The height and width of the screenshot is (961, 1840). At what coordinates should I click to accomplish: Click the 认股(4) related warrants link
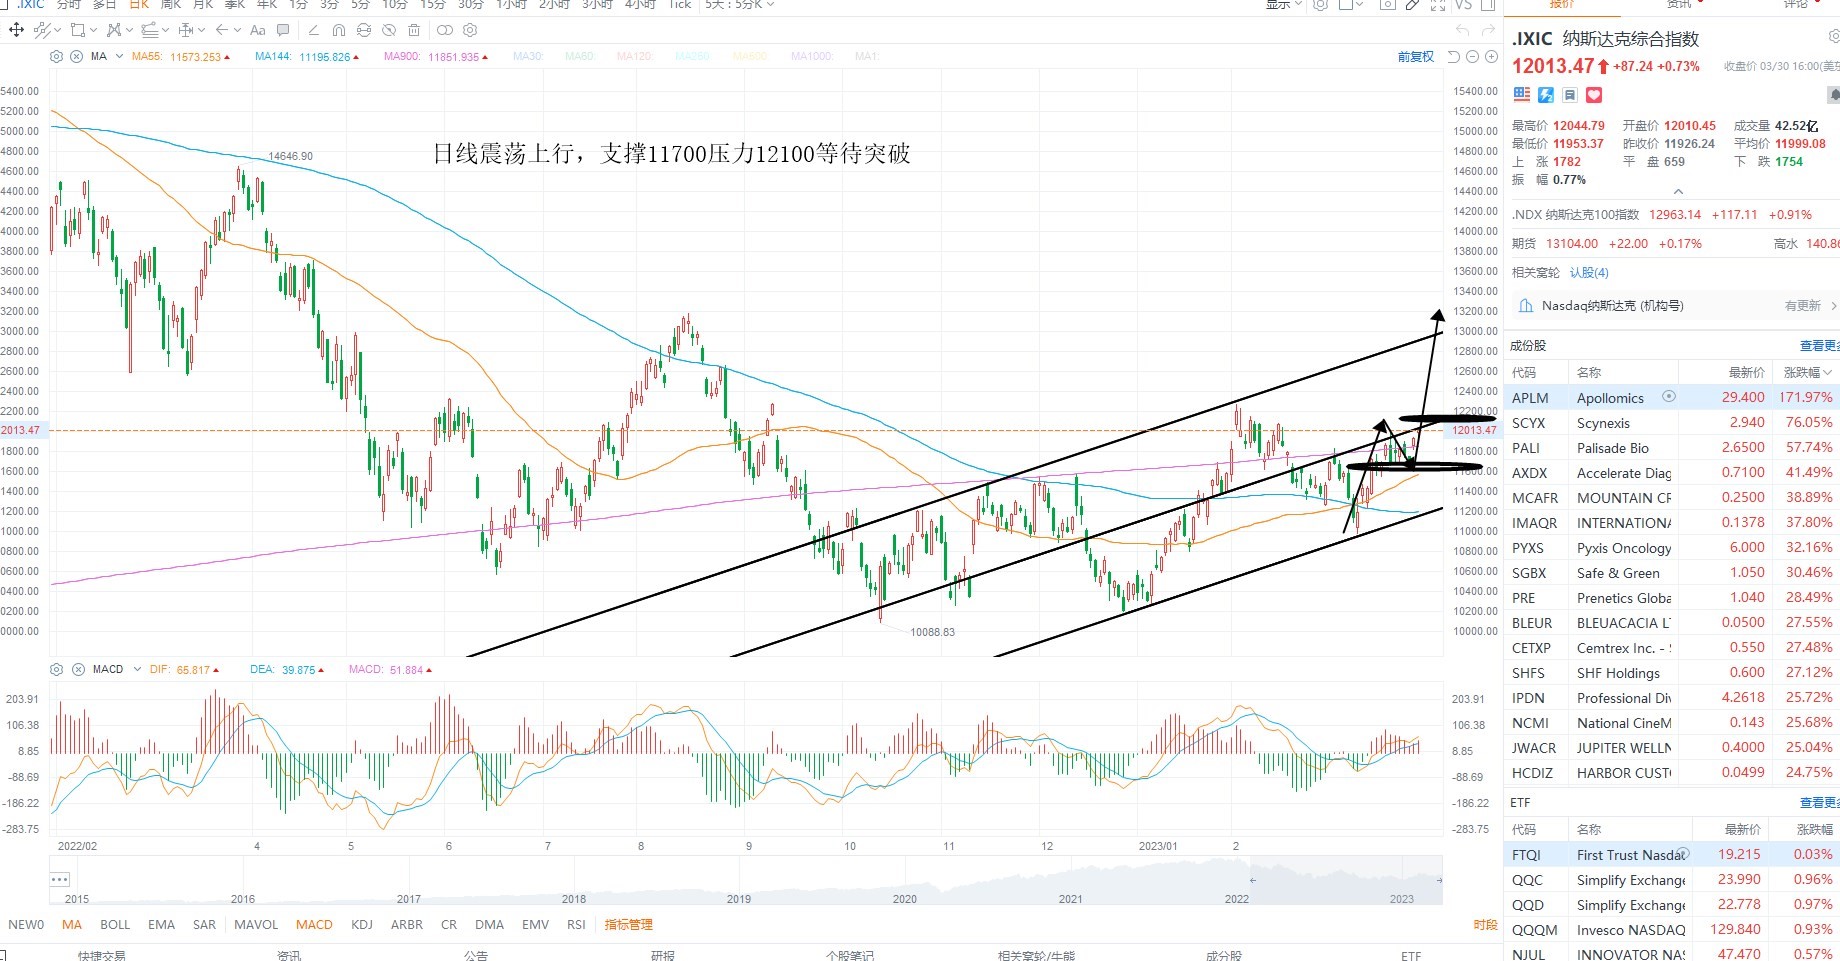[1589, 272]
